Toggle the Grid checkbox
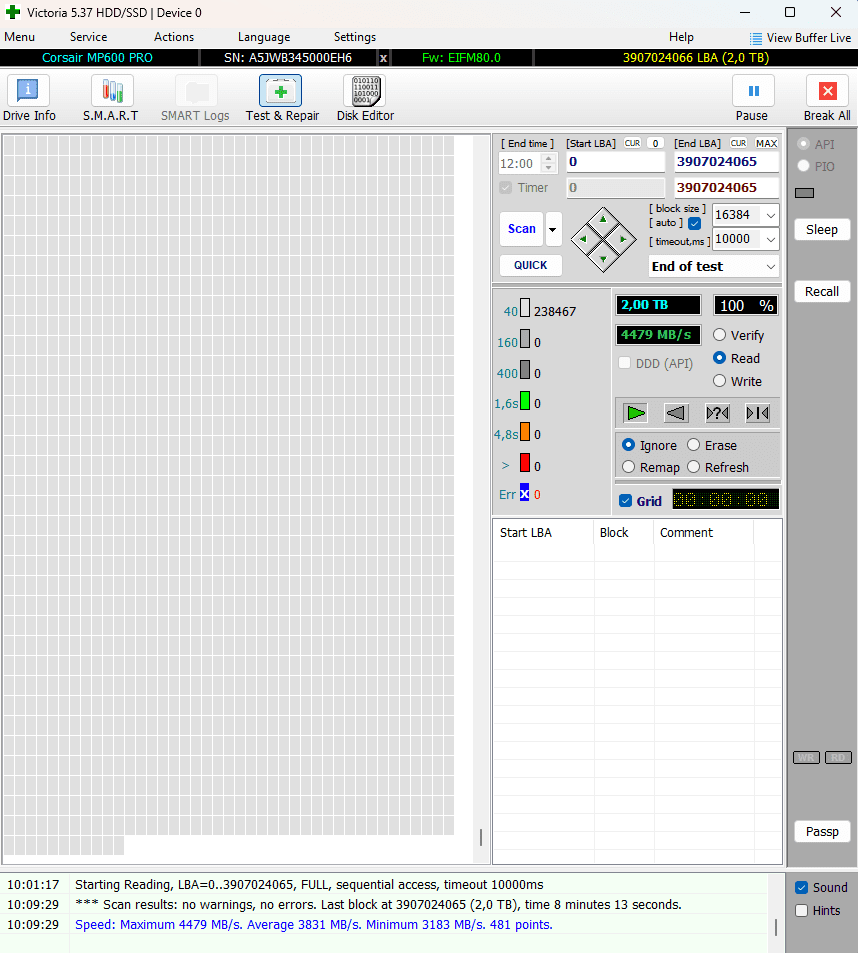Screen dimensions: 858x953 click(x=625, y=501)
